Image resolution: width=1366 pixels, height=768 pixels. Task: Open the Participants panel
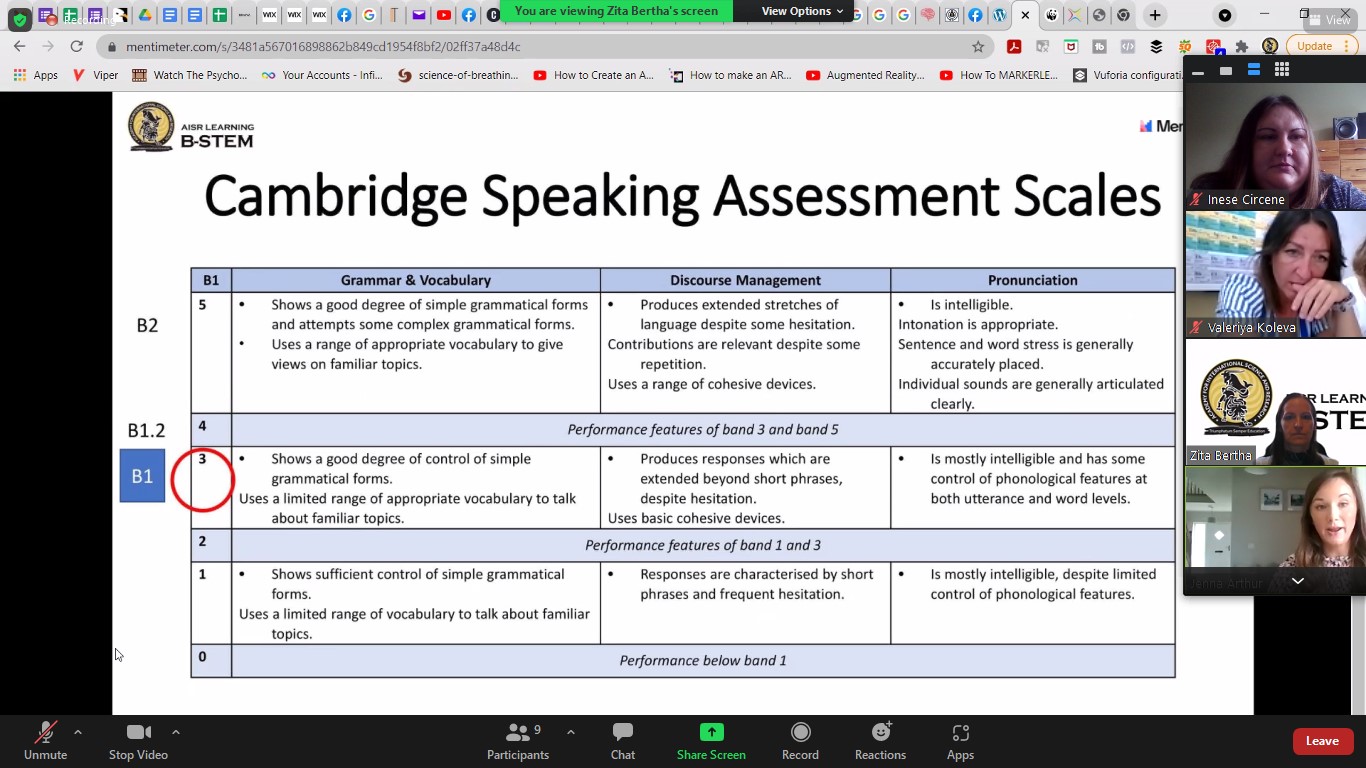(x=517, y=741)
